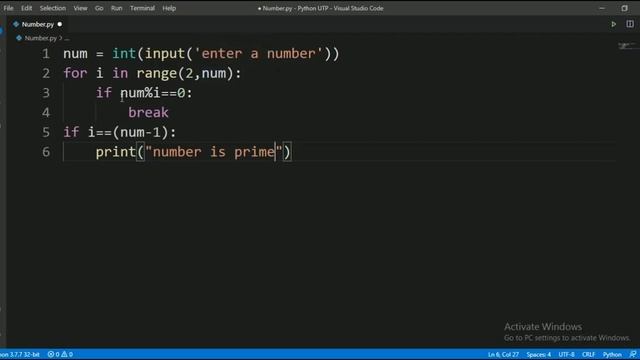Screen dimensions: 640x360
Task: Split the editor with layout icon
Action: click(630, 24)
